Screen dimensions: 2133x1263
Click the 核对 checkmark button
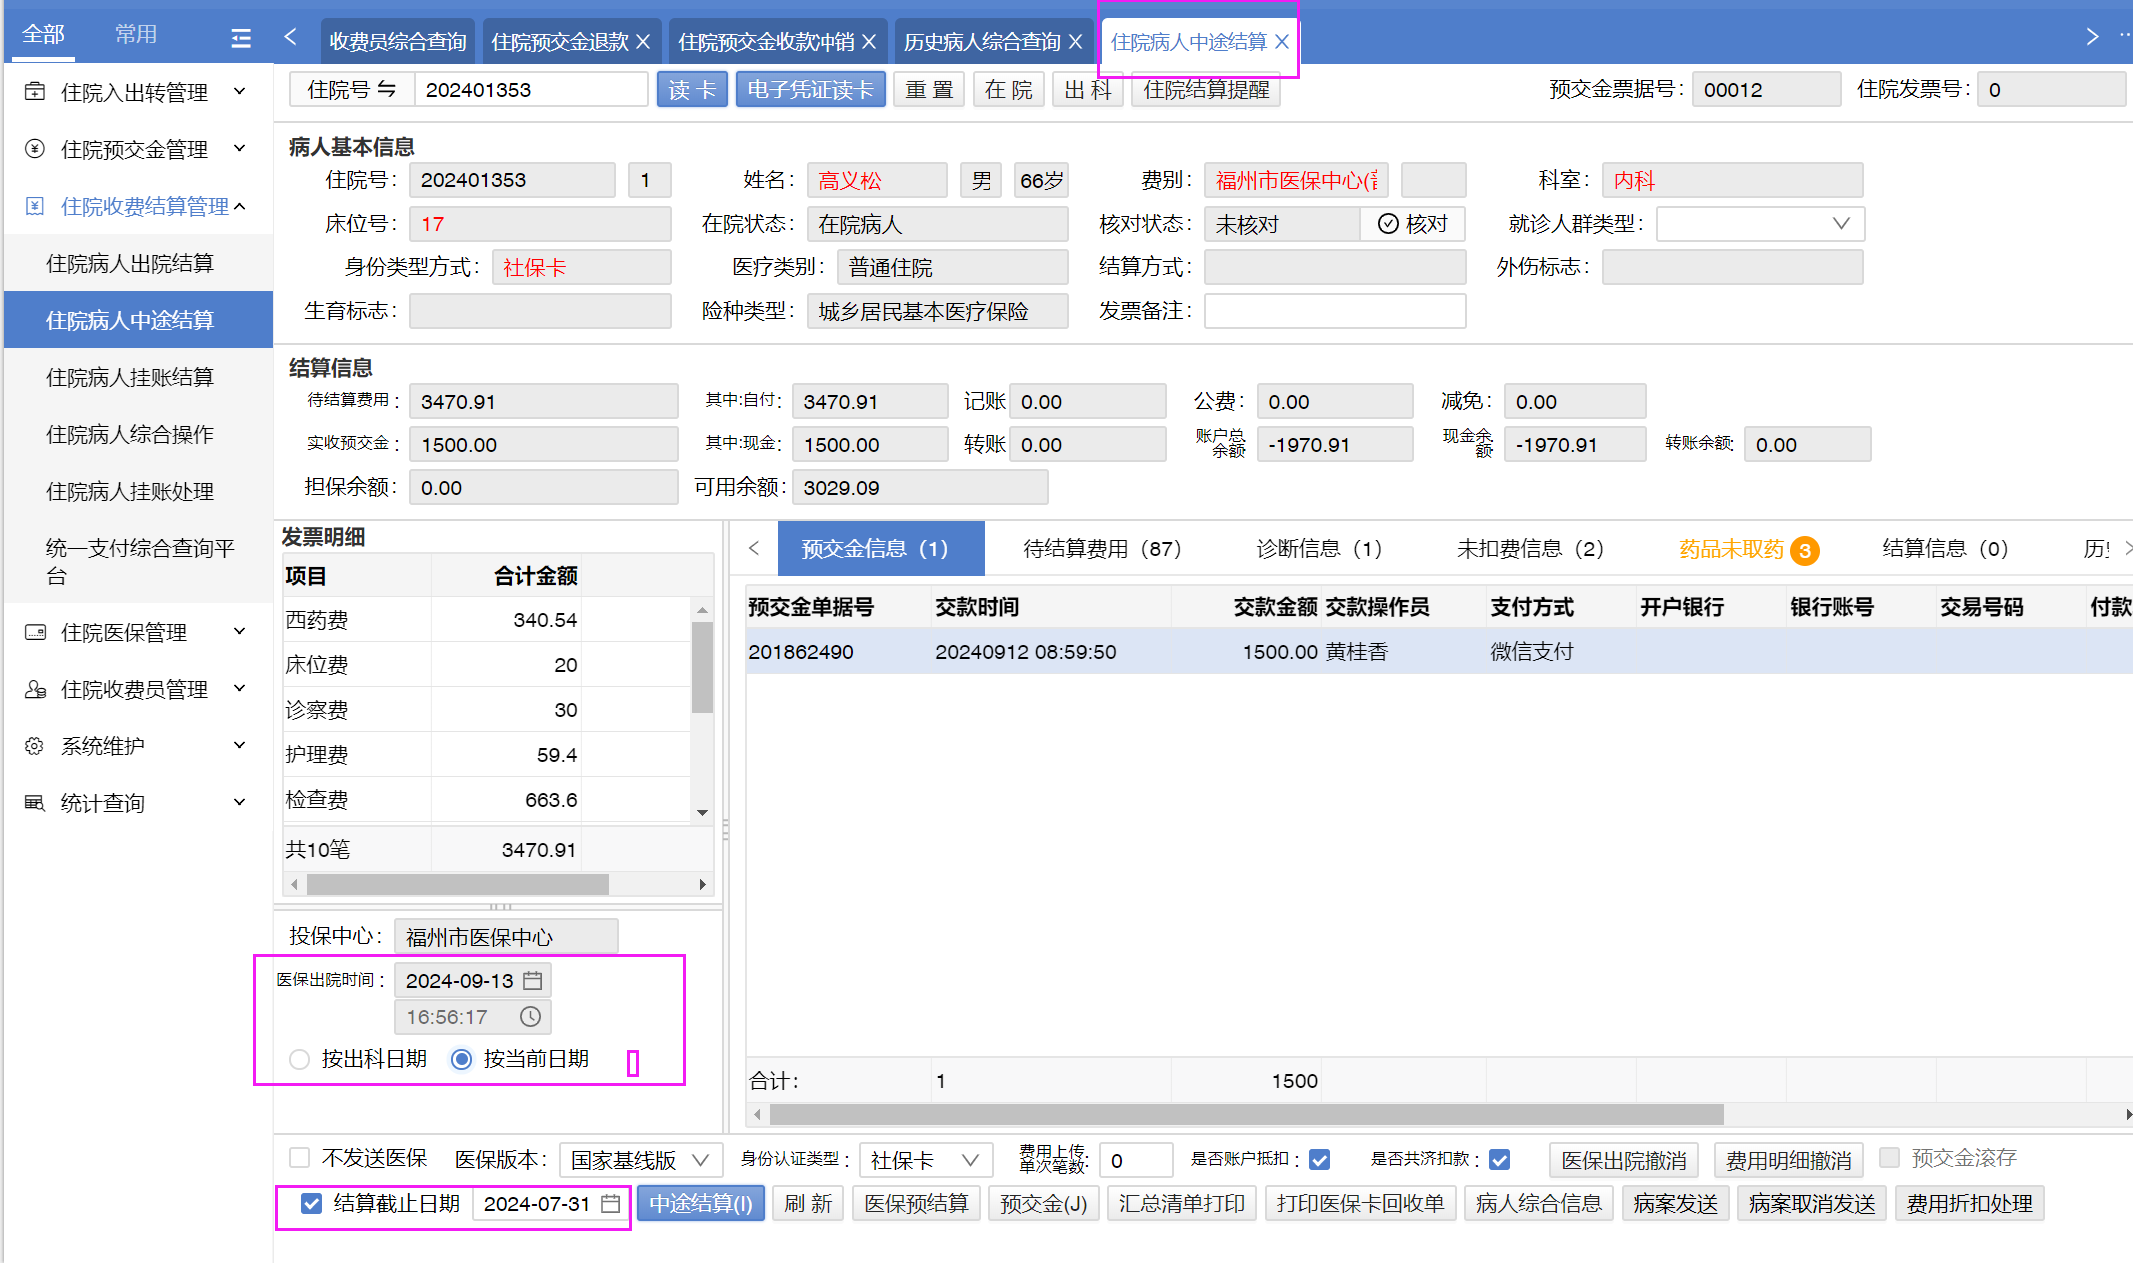pyautogui.click(x=1412, y=224)
